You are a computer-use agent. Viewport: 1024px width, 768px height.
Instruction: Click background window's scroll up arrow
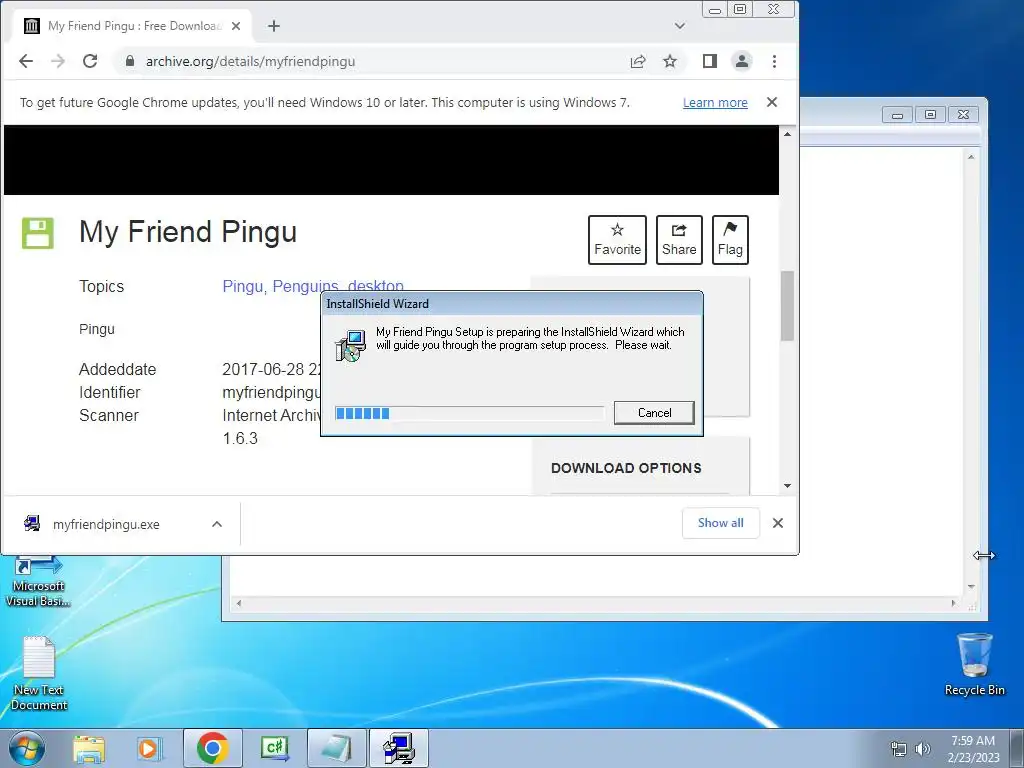point(971,157)
